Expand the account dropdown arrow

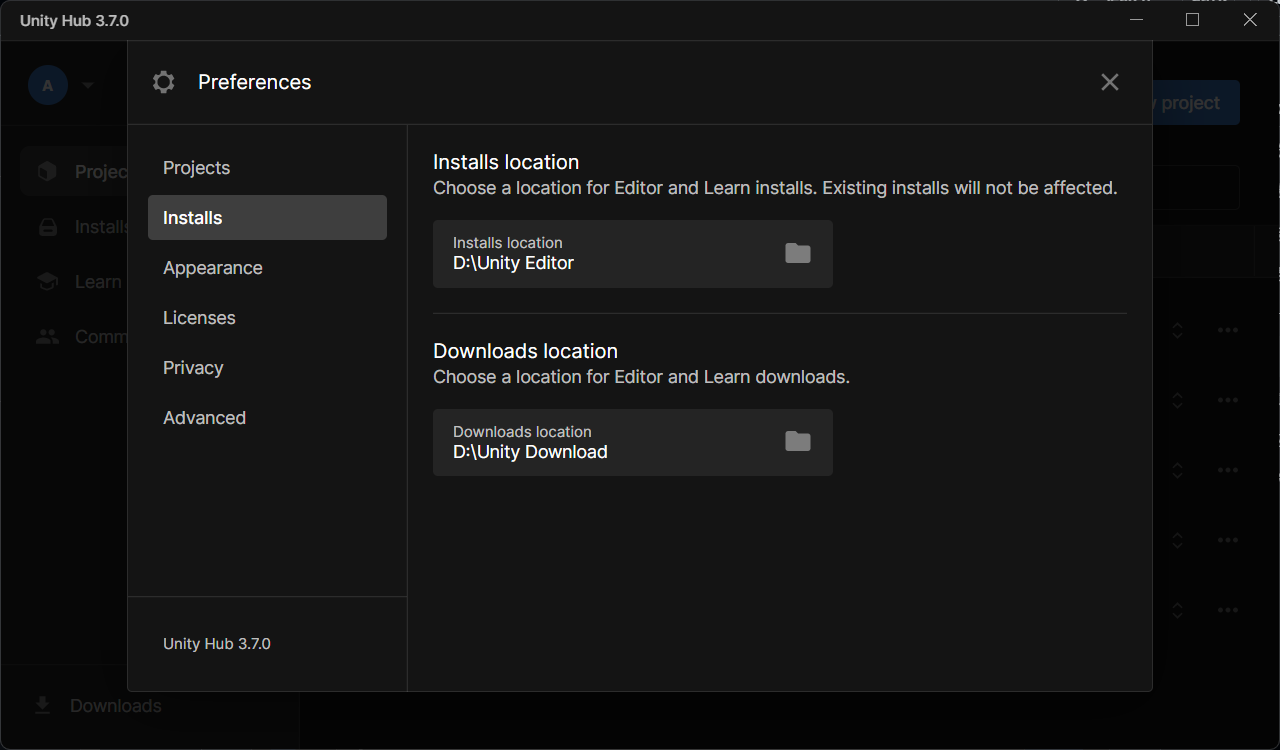coord(88,86)
